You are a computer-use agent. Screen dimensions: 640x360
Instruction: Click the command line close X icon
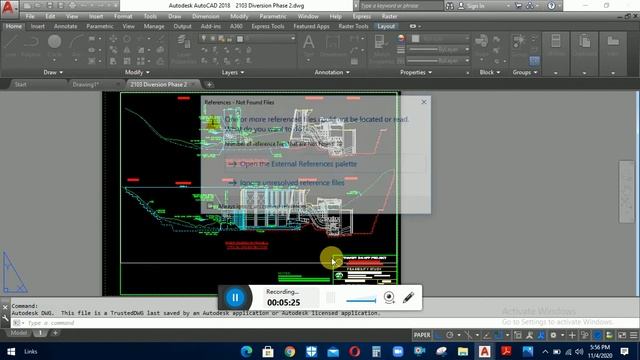tap(5, 307)
